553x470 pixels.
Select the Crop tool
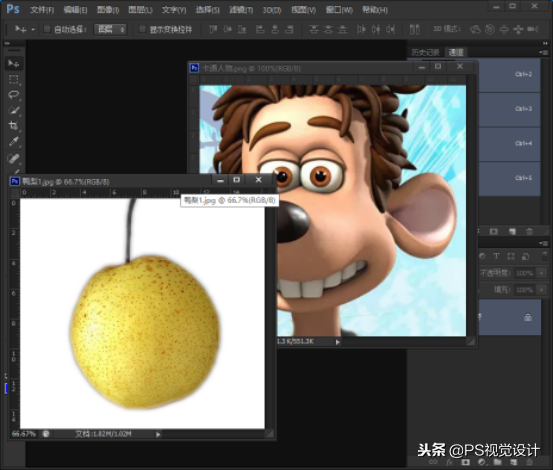pyautogui.click(x=14, y=126)
